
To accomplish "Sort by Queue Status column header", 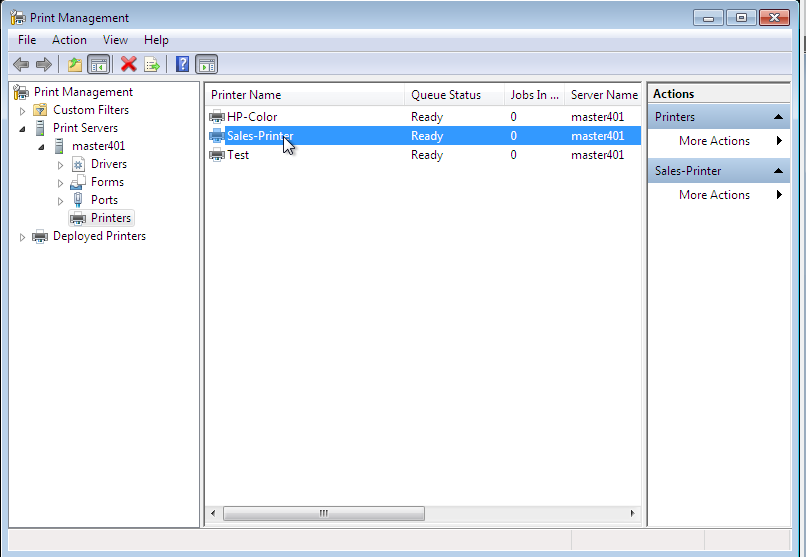I will (454, 95).
